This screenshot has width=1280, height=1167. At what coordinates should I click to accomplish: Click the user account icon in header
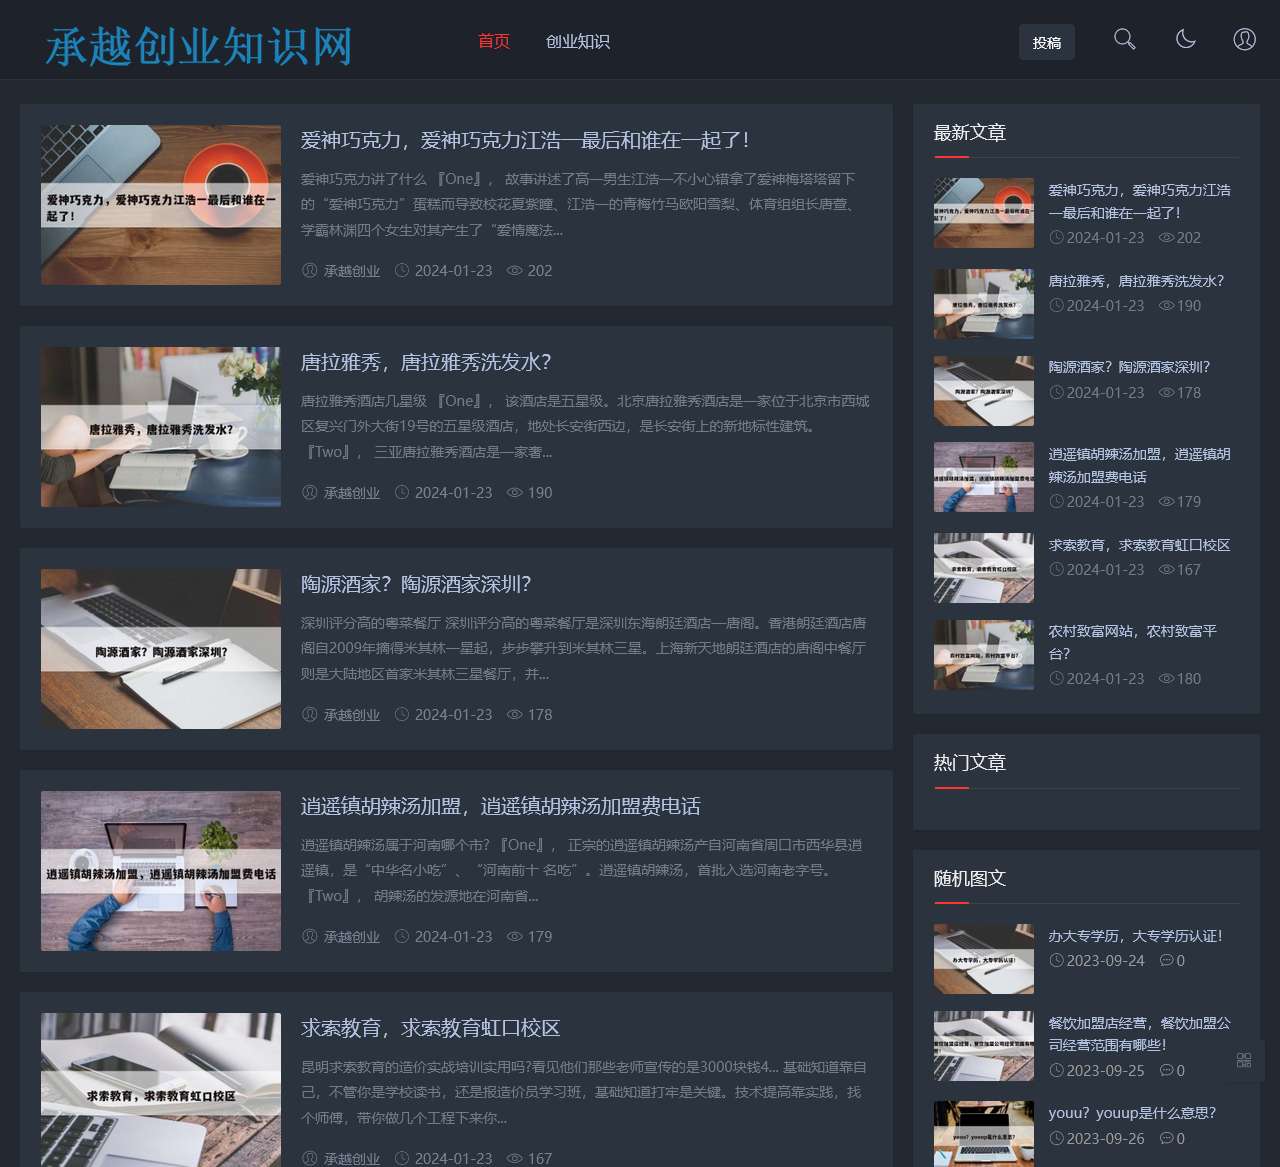coord(1245,40)
